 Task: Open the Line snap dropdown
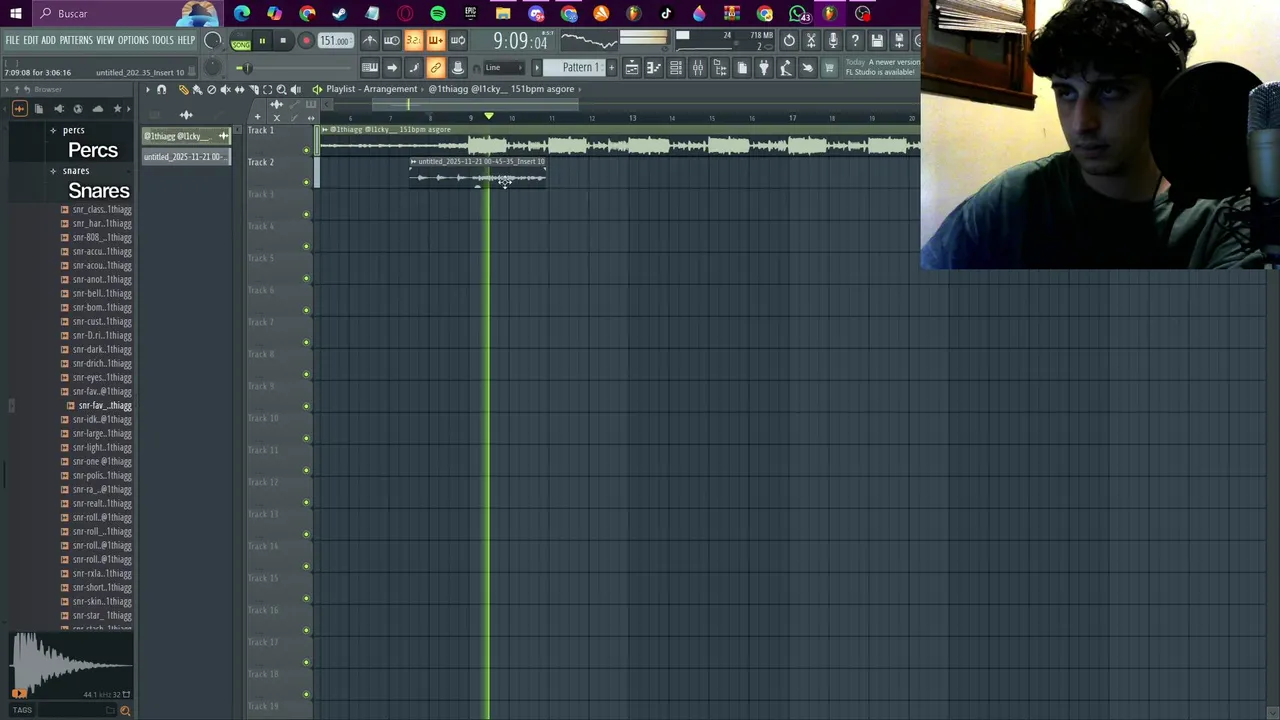pos(503,67)
